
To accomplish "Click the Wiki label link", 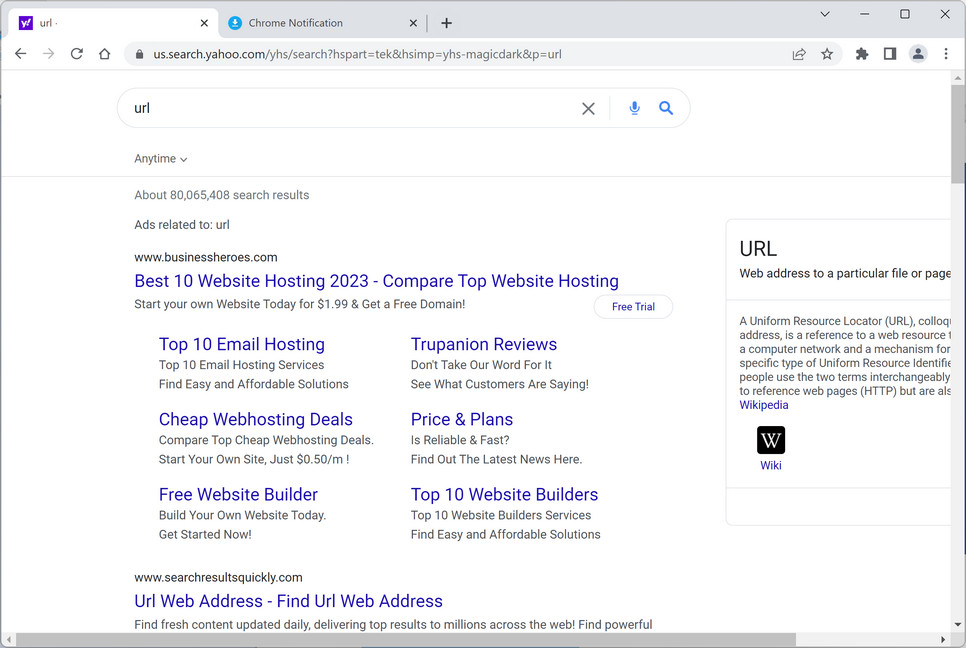I will coord(771,466).
